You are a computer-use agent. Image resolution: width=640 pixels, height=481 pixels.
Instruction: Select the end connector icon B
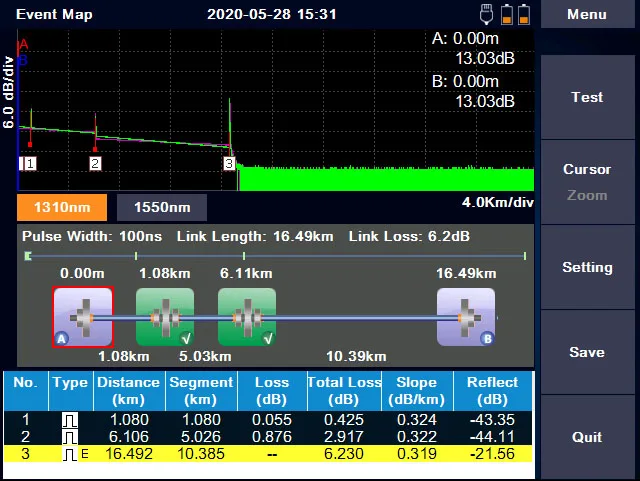click(466, 317)
